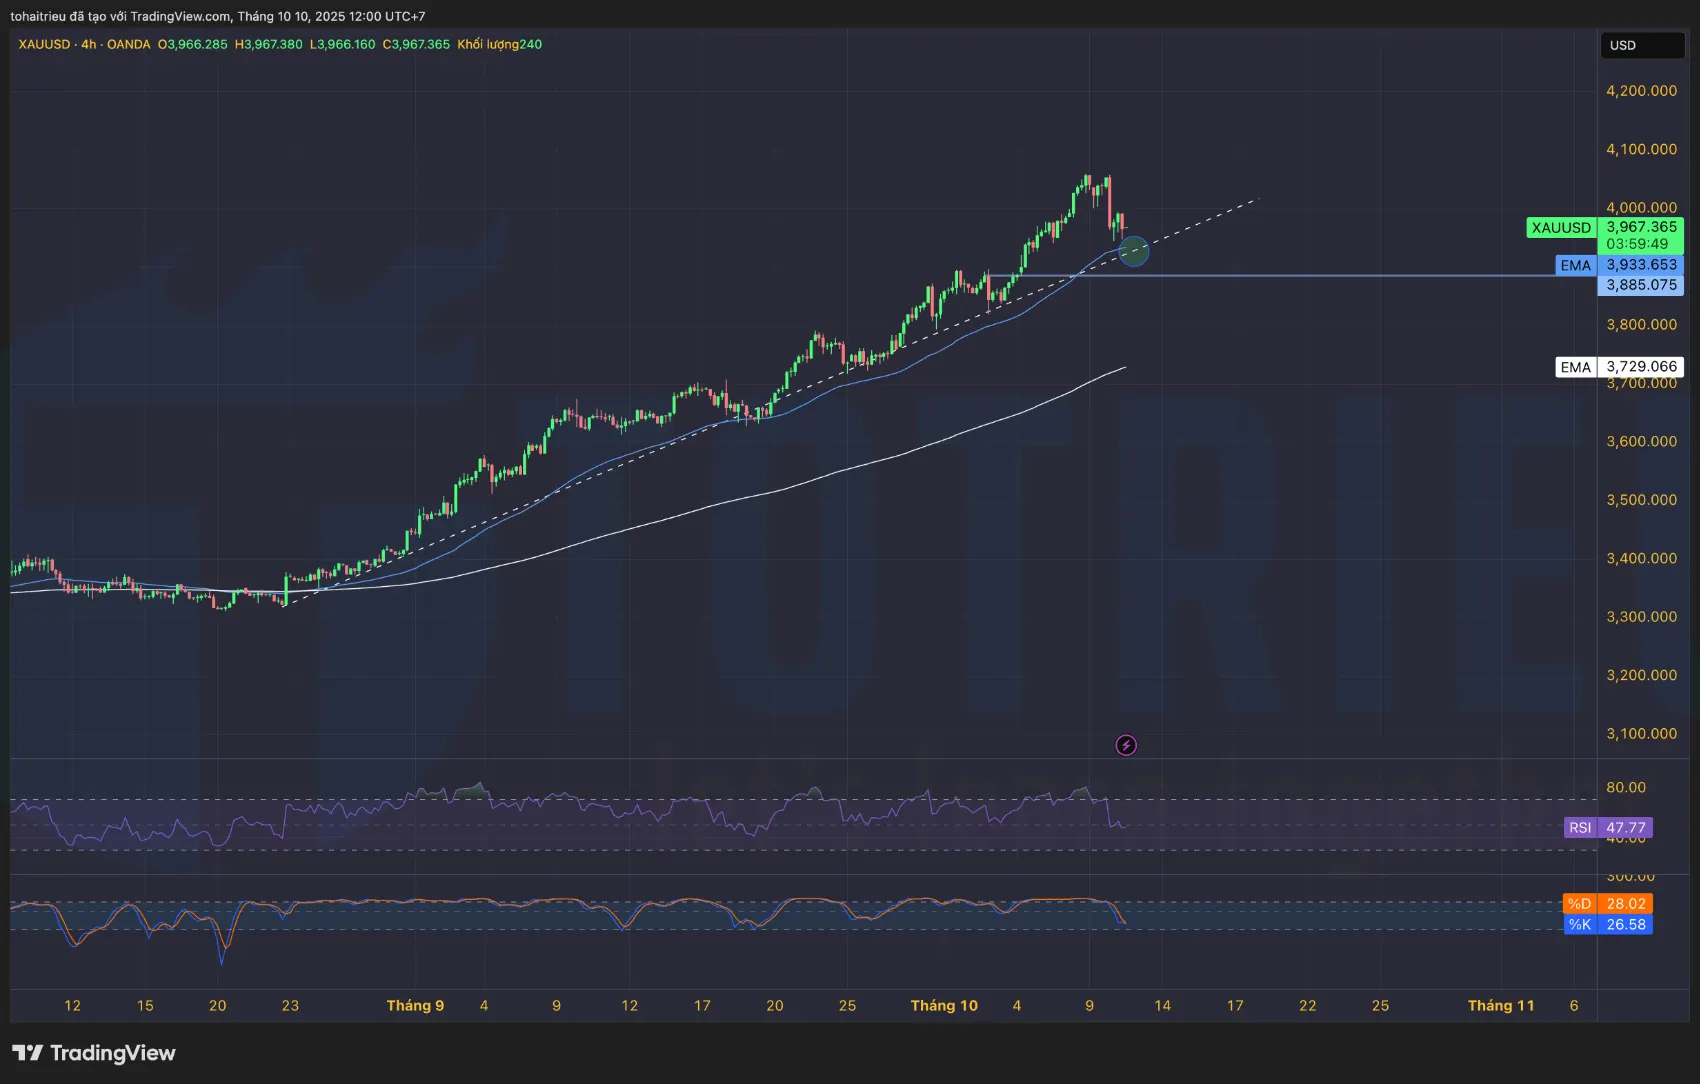This screenshot has width=1700, height=1084.
Task: Click the green XAUUSD price tag
Action: tap(1561, 228)
